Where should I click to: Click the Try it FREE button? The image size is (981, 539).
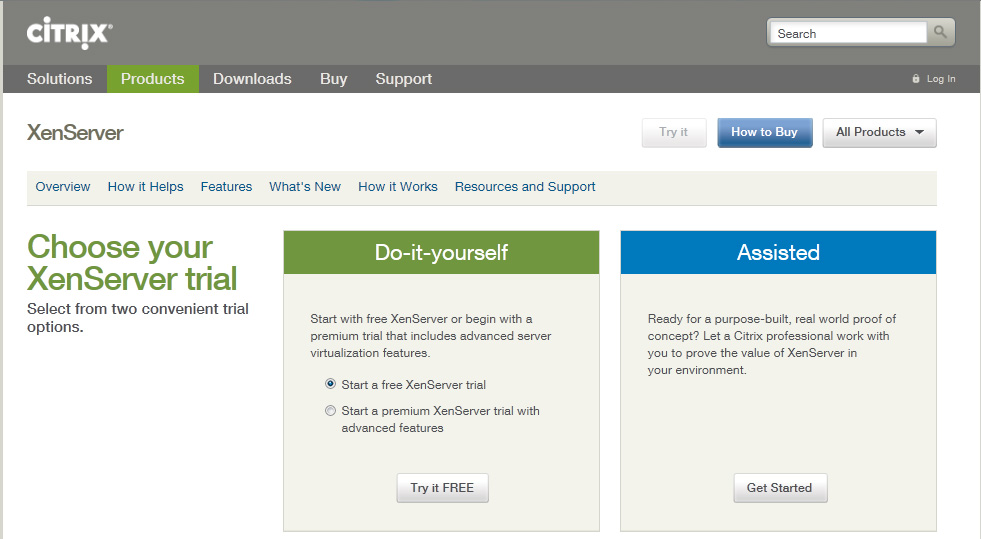pos(442,488)
